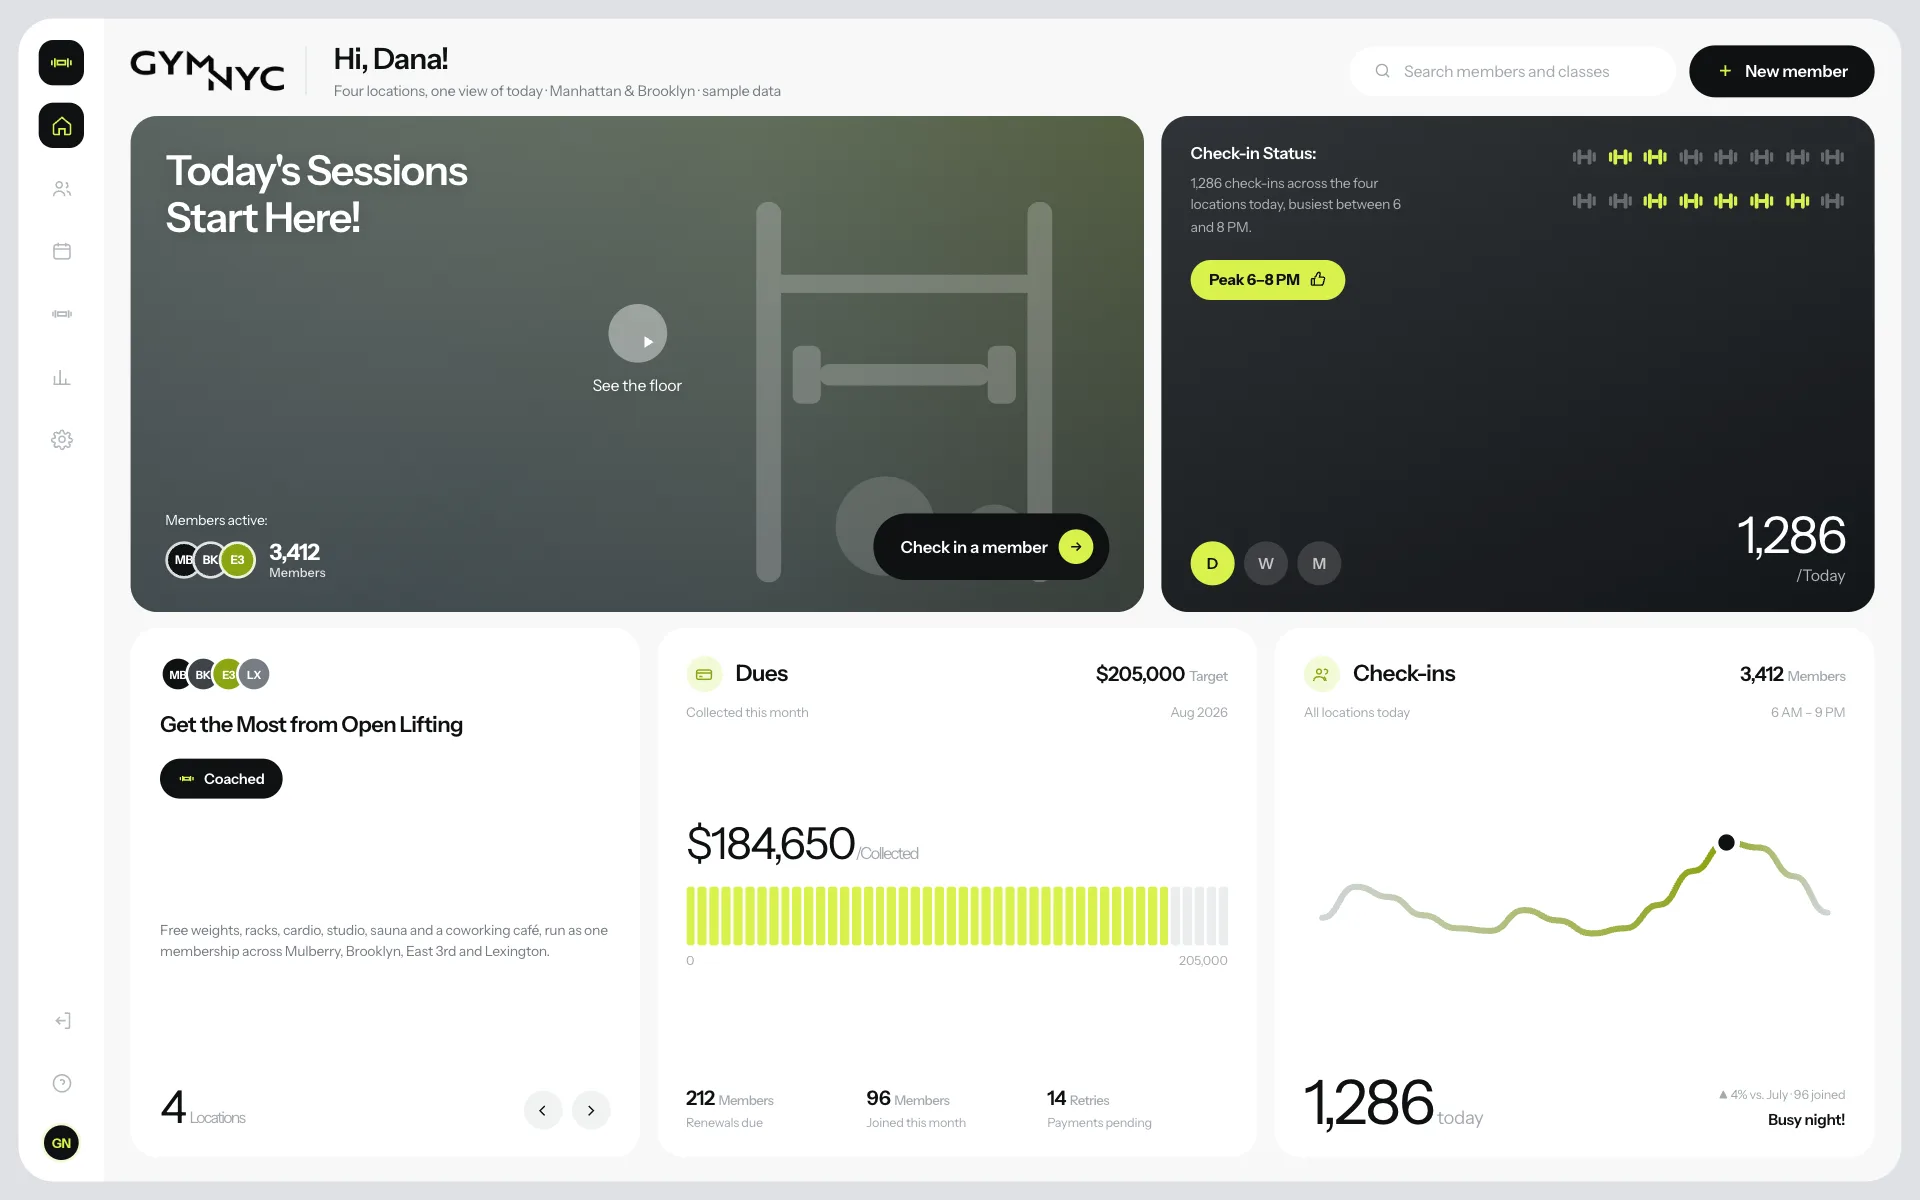Click the black dot marker on Check-ins chart
The height and width of the screenshot is (1200, 1920).
click(x=1726, y=842)
